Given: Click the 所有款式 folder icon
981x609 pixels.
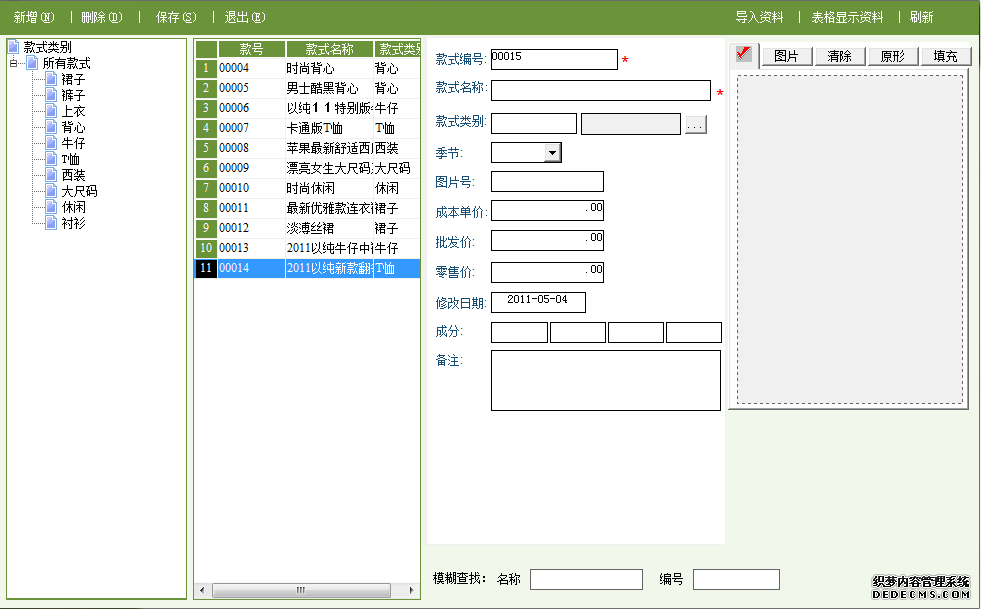Looking at the screenshot, I should pyautogui.click(x=32, y=63).
